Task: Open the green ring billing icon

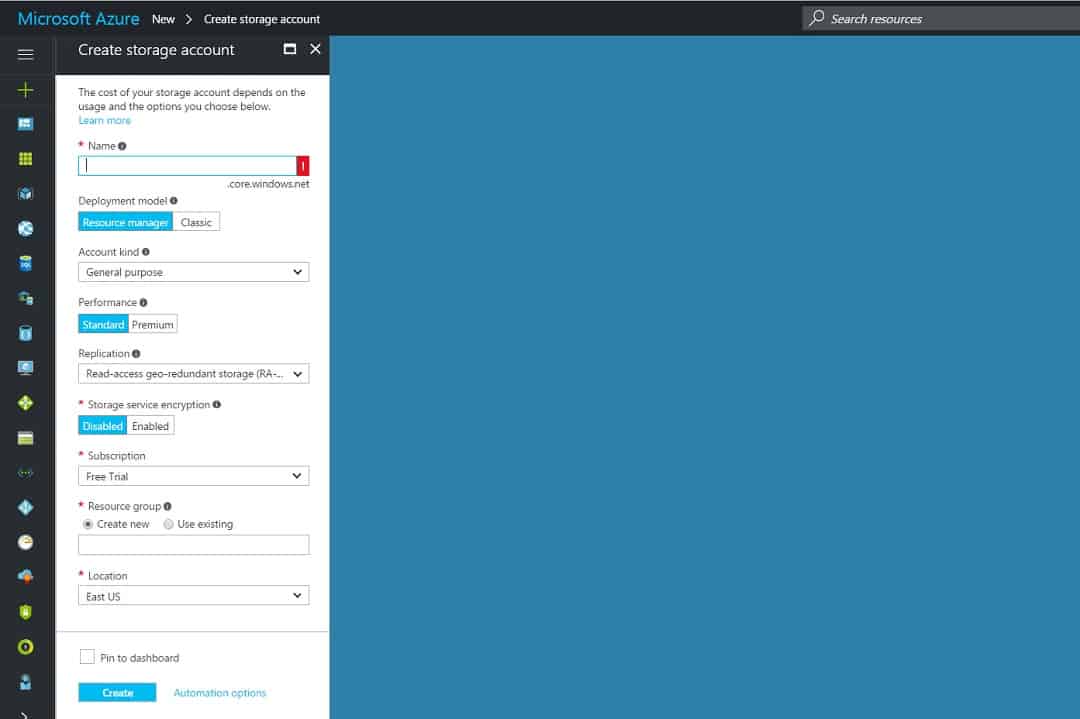Action: 25,647
